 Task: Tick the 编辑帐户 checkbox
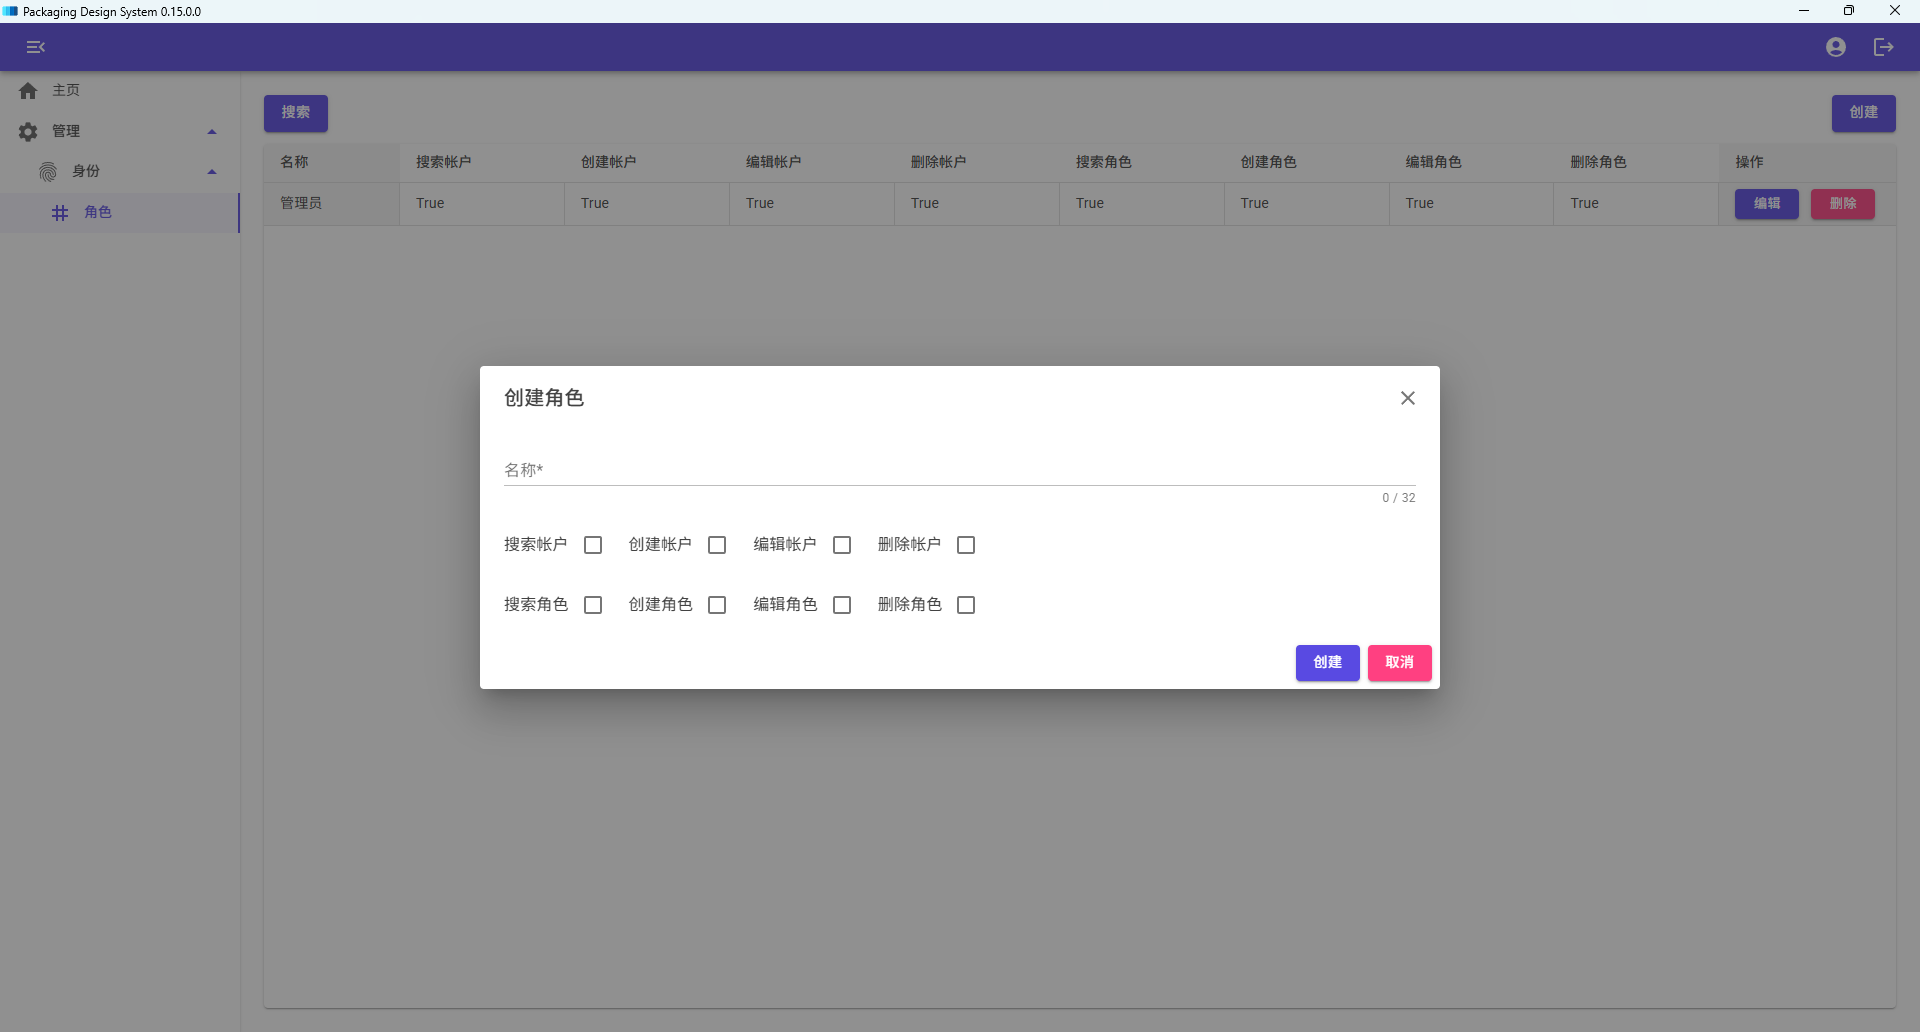(842, 545)
